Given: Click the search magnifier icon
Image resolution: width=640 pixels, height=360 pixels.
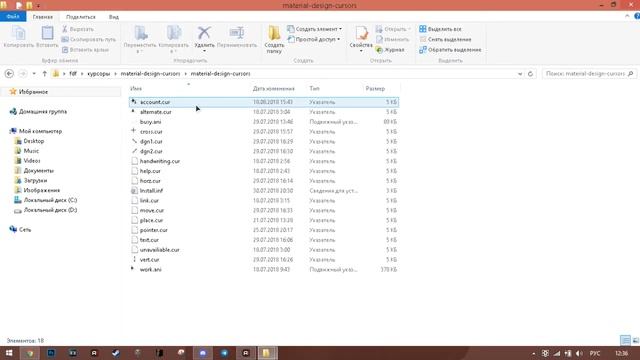Looking at the screenshot, I should click(x=630, y=74).
